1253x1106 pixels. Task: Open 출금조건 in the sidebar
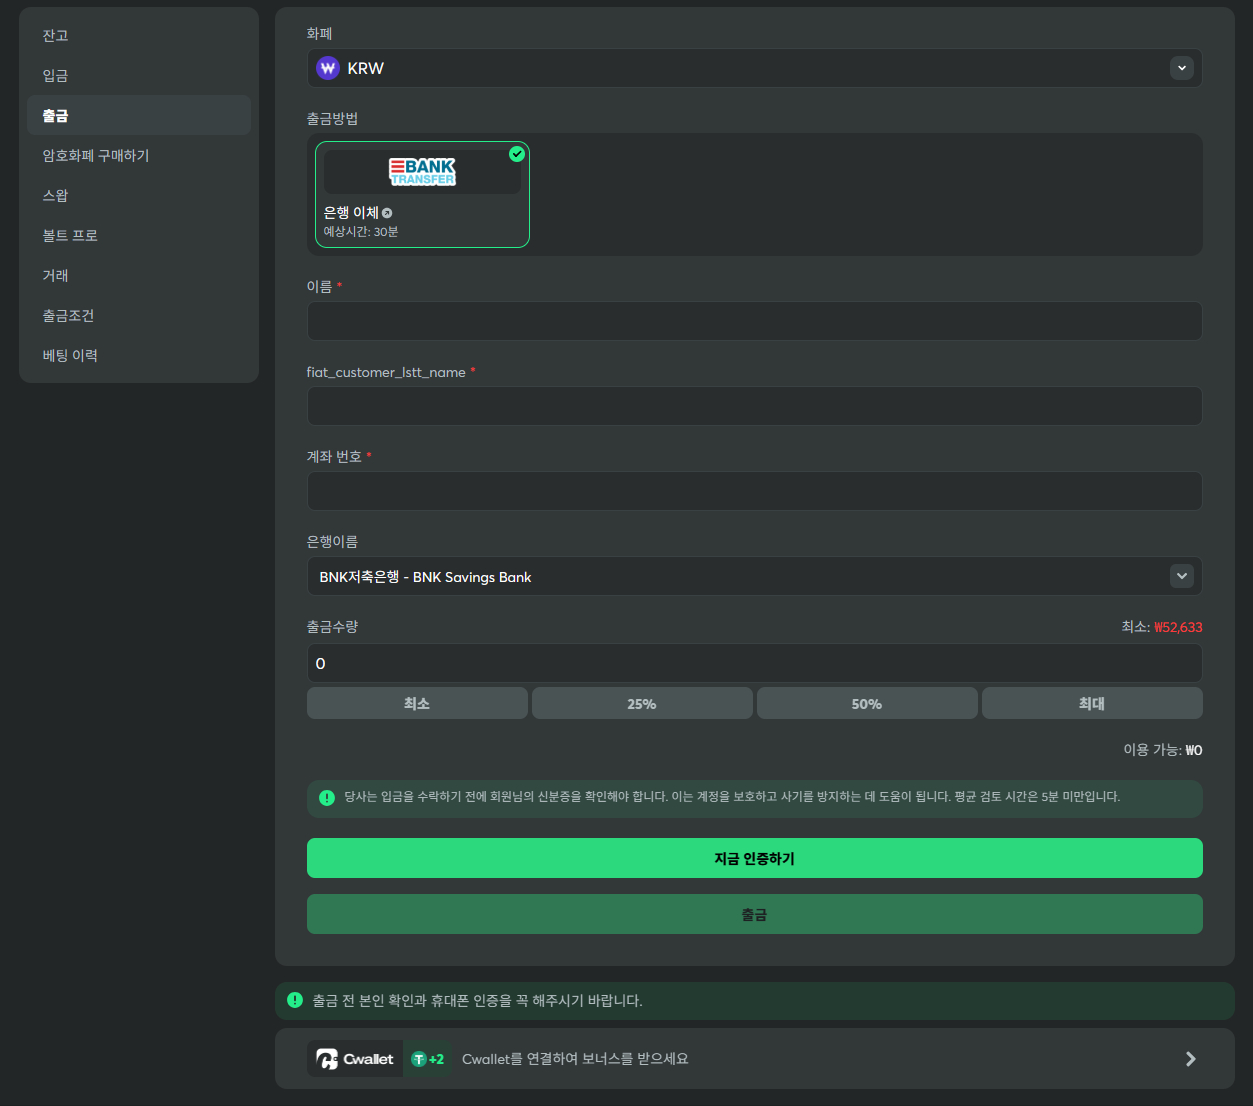(x=139, y=315)
